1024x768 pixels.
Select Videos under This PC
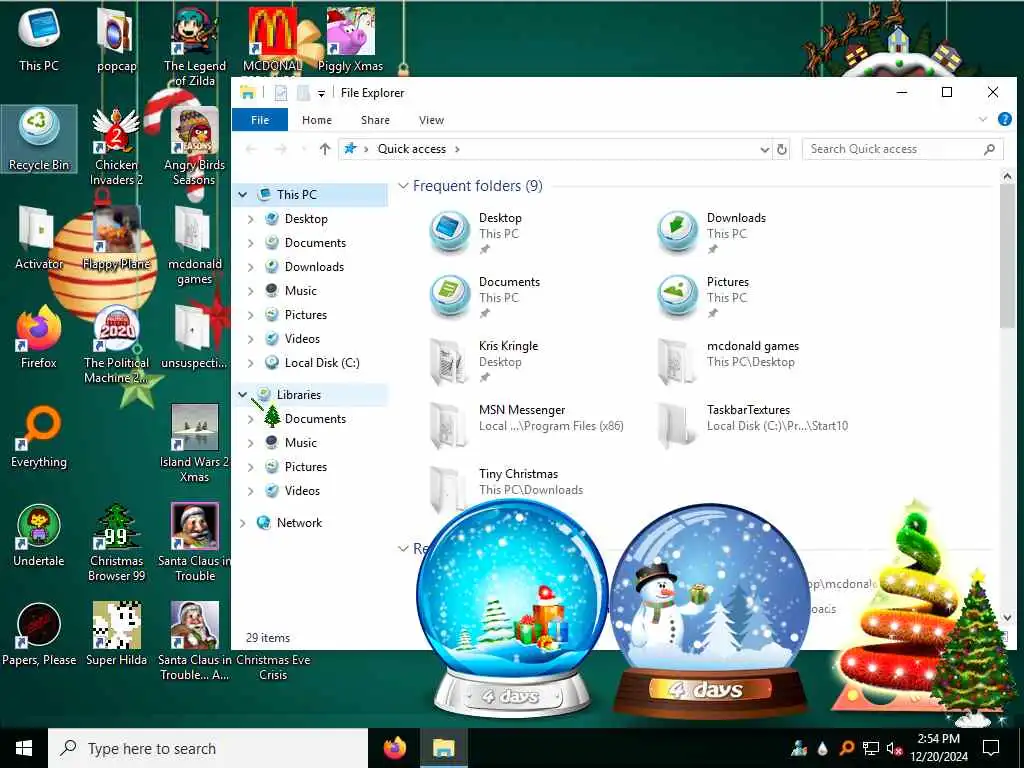pos(302,339)
